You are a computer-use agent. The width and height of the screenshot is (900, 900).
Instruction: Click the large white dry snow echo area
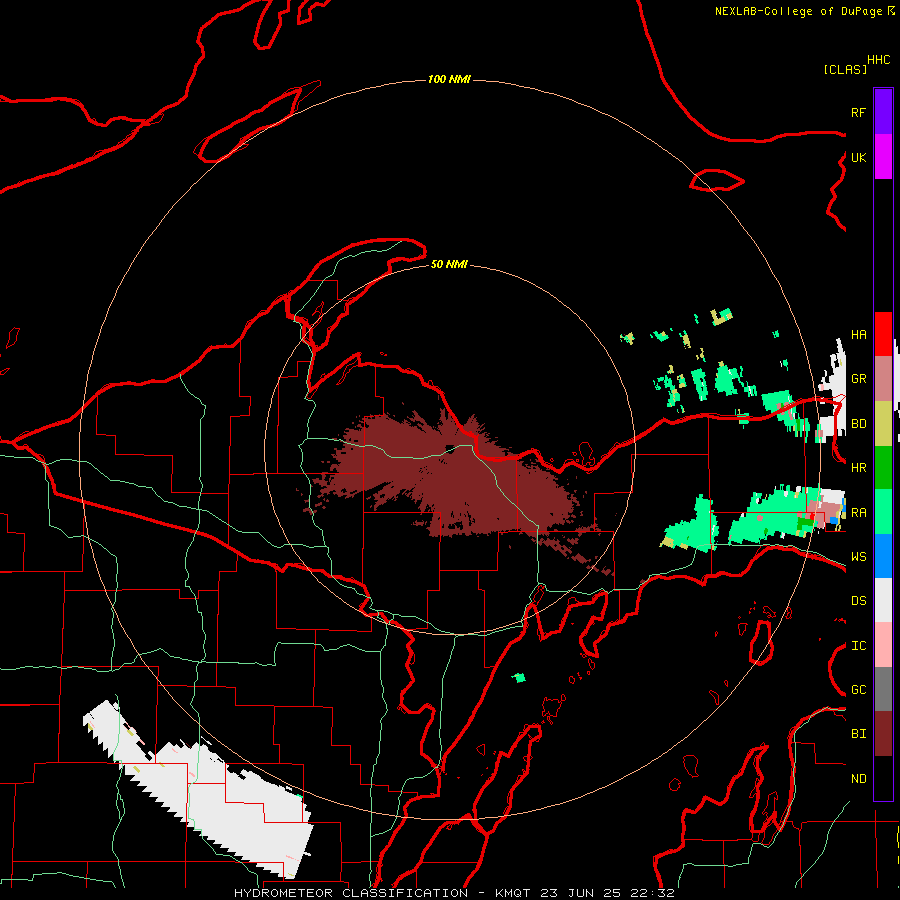(x=201, y=792)
